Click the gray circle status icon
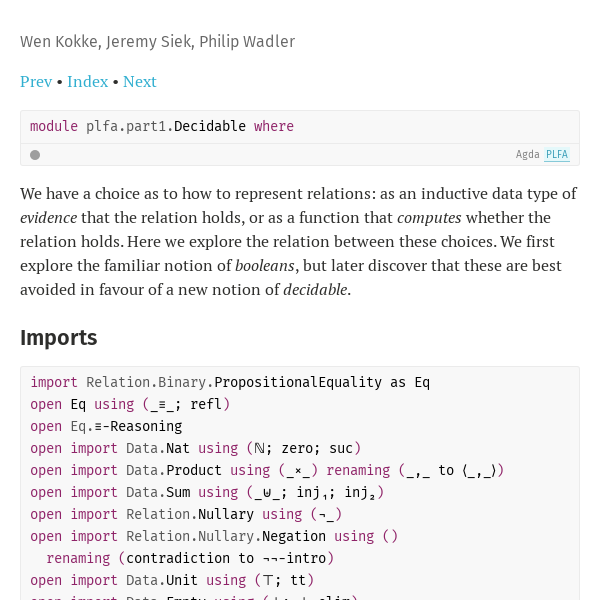This screenshot has width=600, height=600. pyautogui.click(x=35, y=155)
